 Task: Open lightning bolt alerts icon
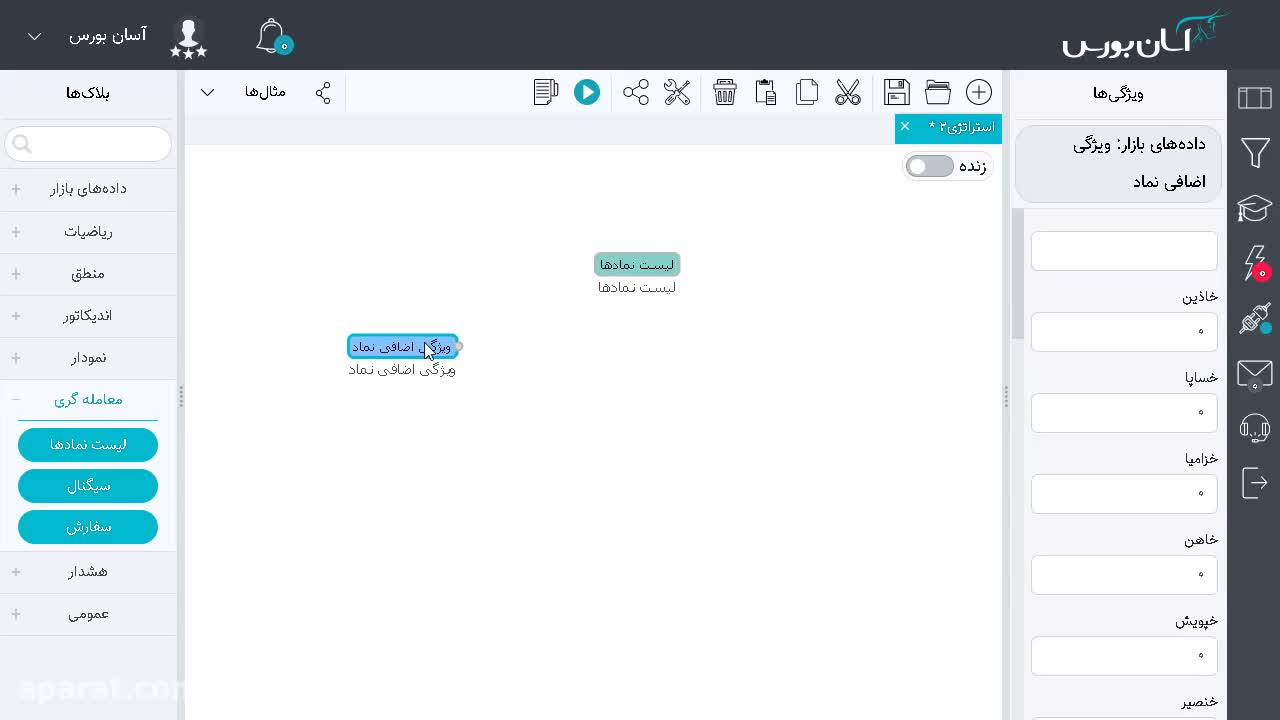[x=1254, y=263]
